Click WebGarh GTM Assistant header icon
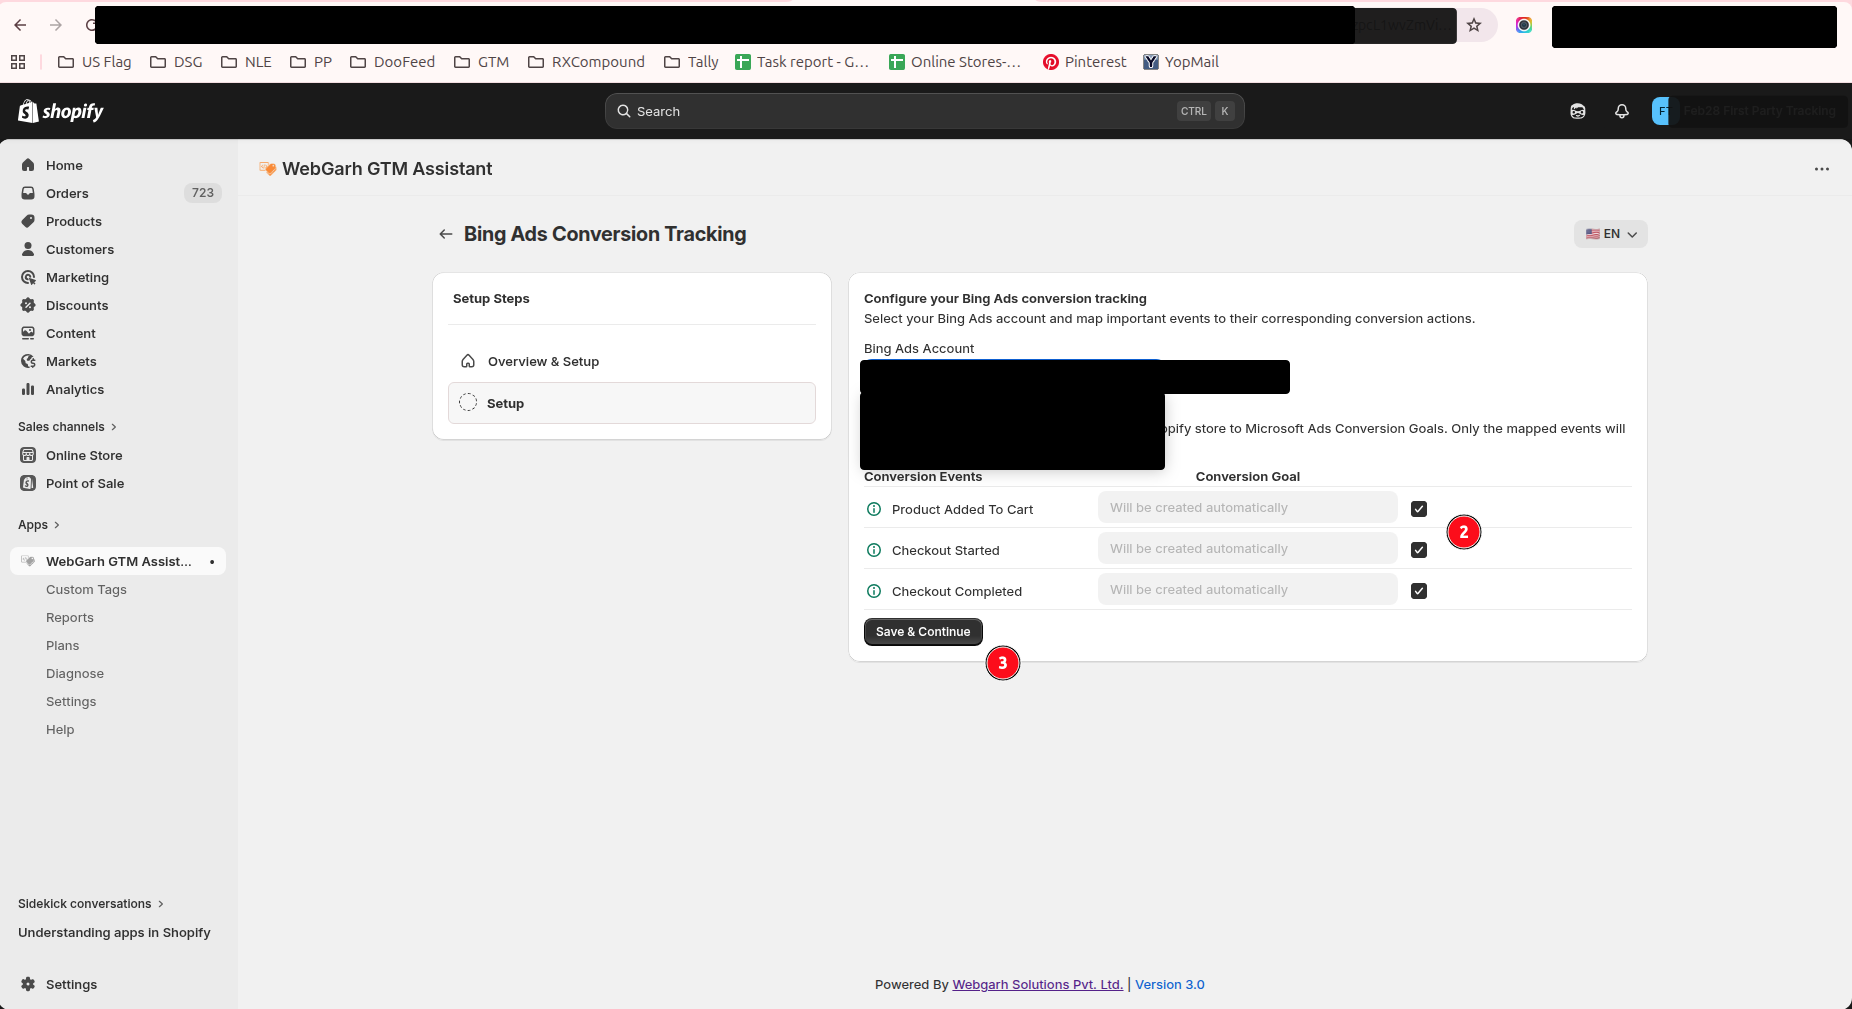Screen dimensions: 1852x1009 [x=267, y=169]
